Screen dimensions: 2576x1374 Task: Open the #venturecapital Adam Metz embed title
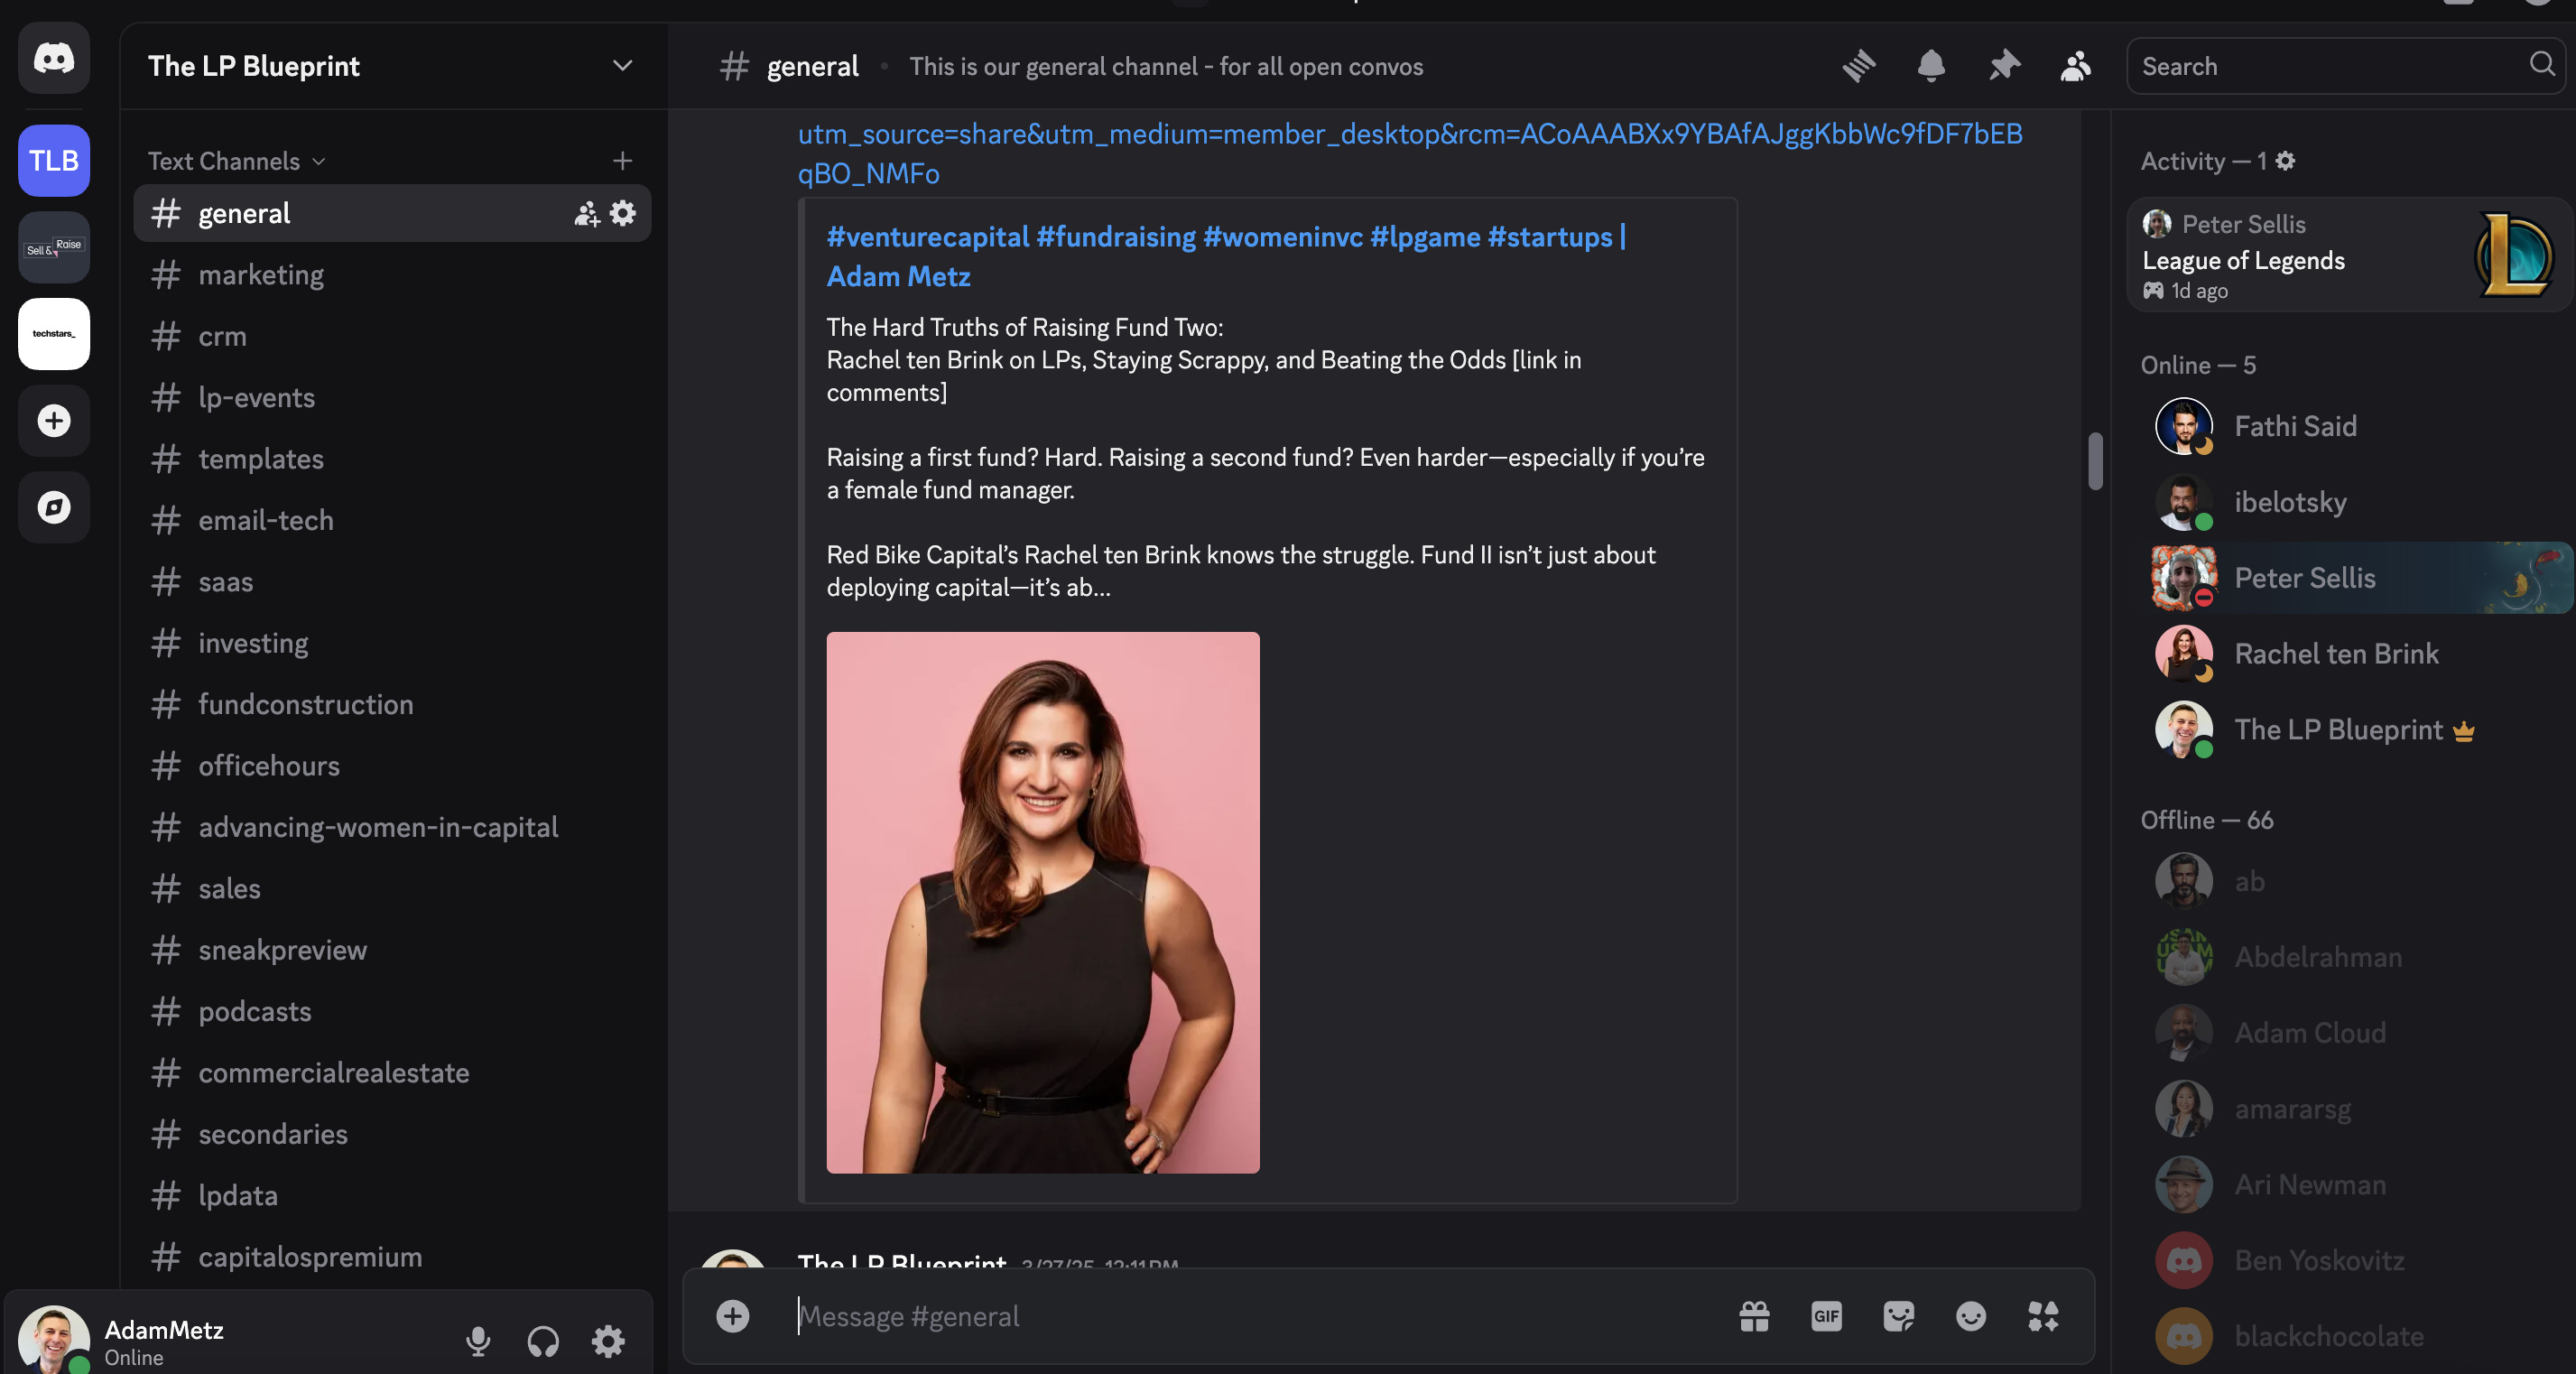1226,256
